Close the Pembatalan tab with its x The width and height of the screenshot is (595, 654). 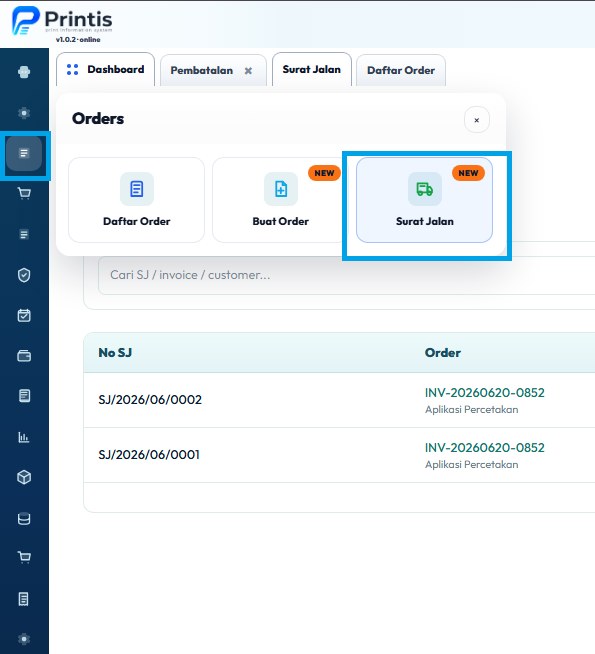pos(248,70)
